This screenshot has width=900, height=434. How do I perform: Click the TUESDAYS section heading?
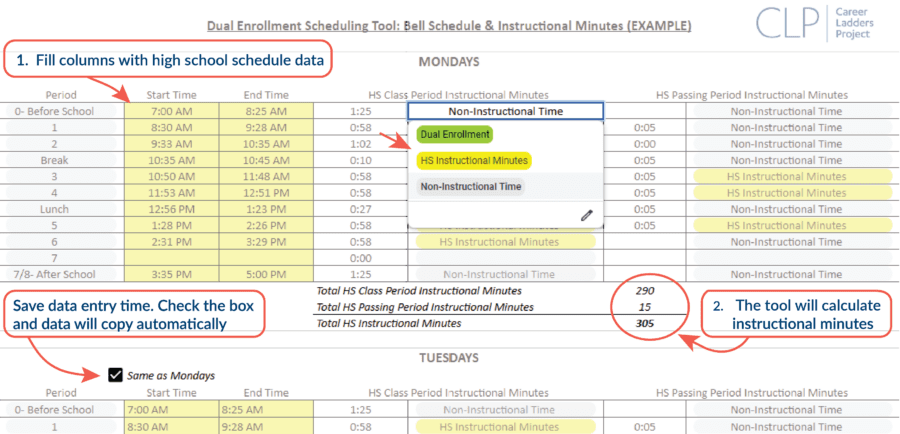coord(449,358)
